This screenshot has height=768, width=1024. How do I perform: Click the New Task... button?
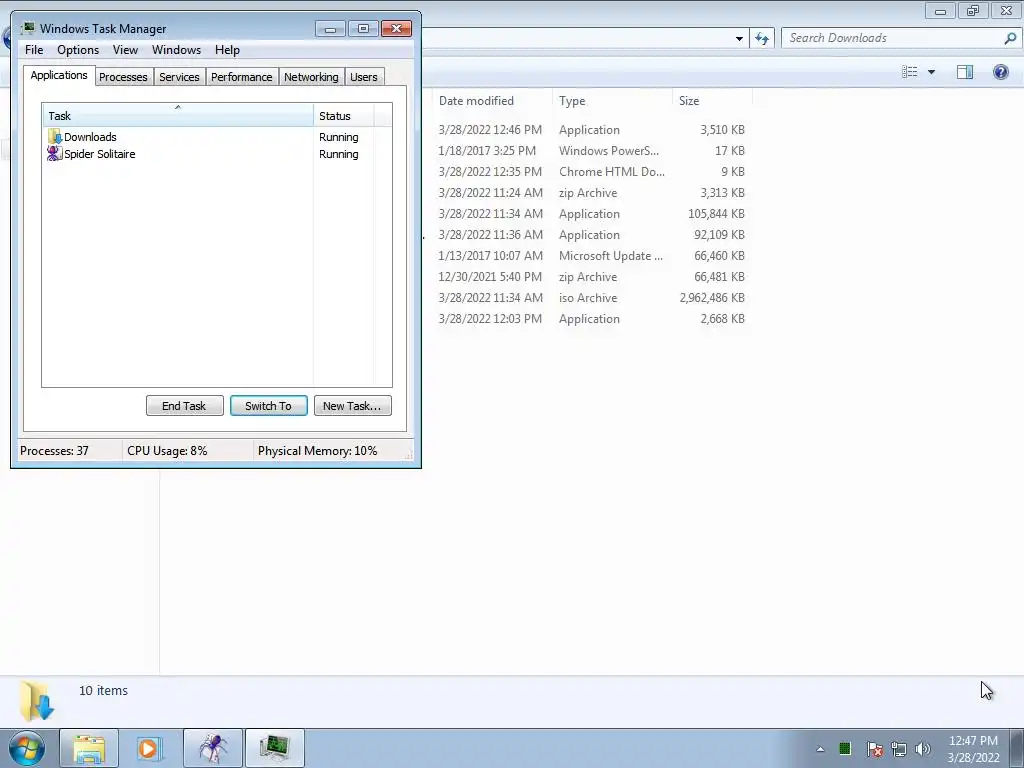coord(353,406)
